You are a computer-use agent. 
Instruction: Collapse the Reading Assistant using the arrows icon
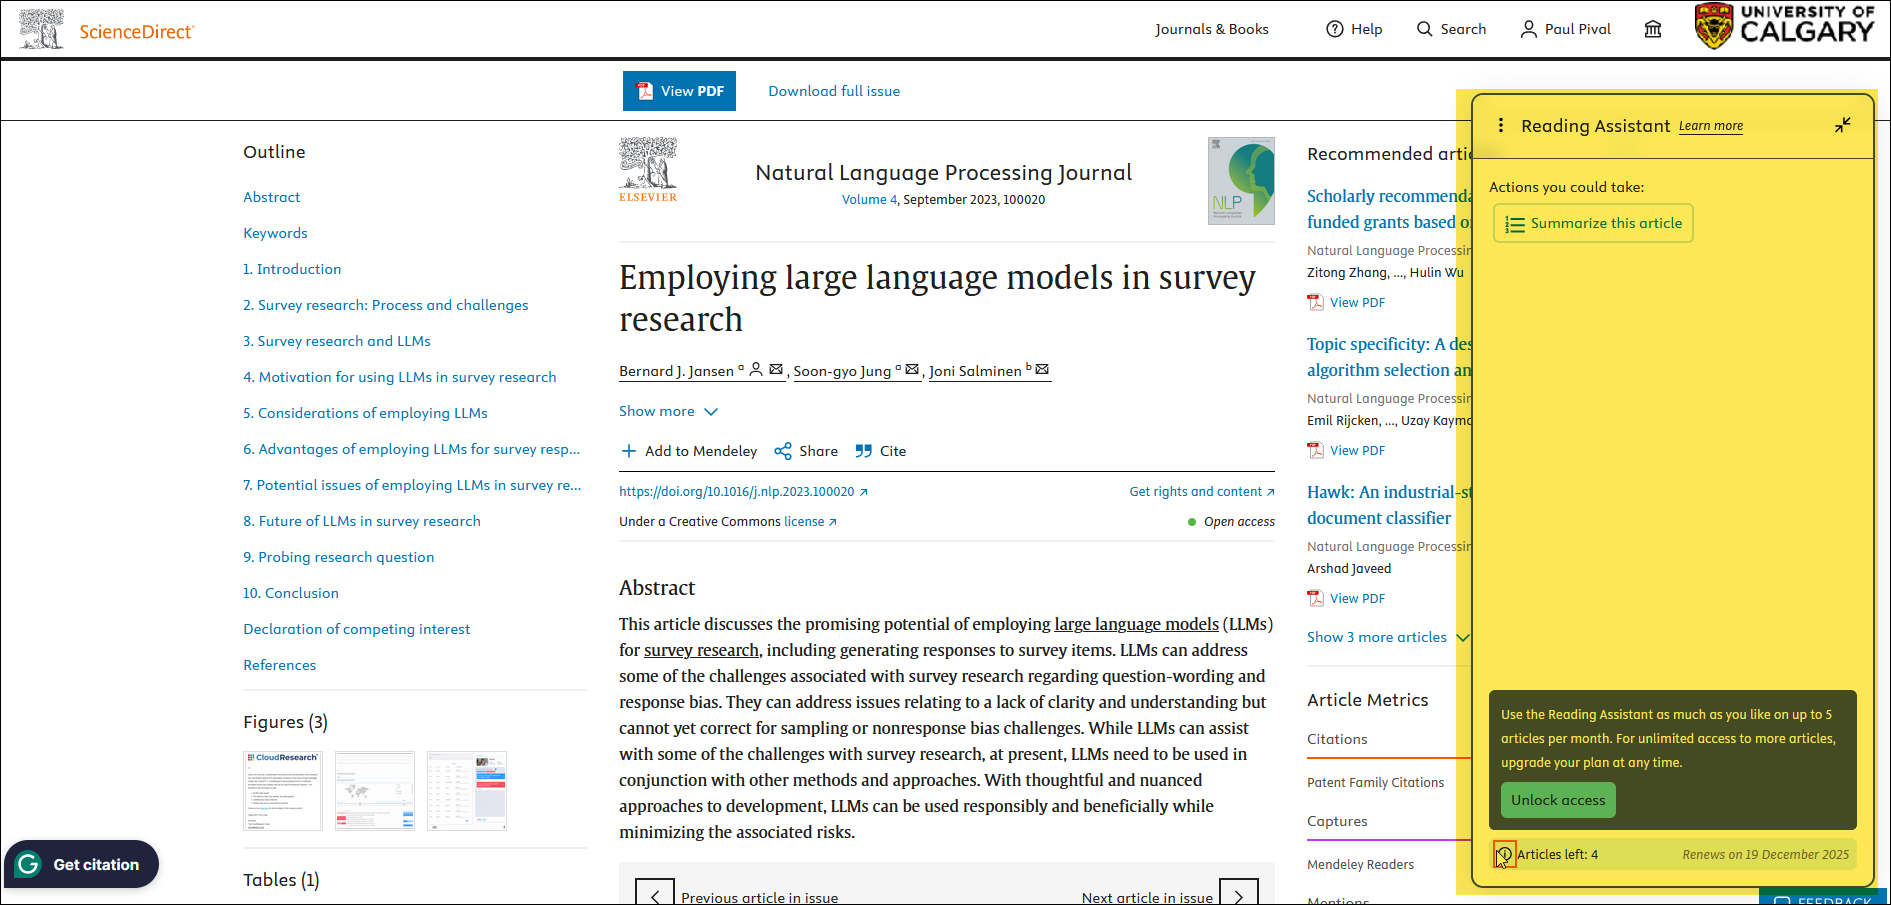1843,125
